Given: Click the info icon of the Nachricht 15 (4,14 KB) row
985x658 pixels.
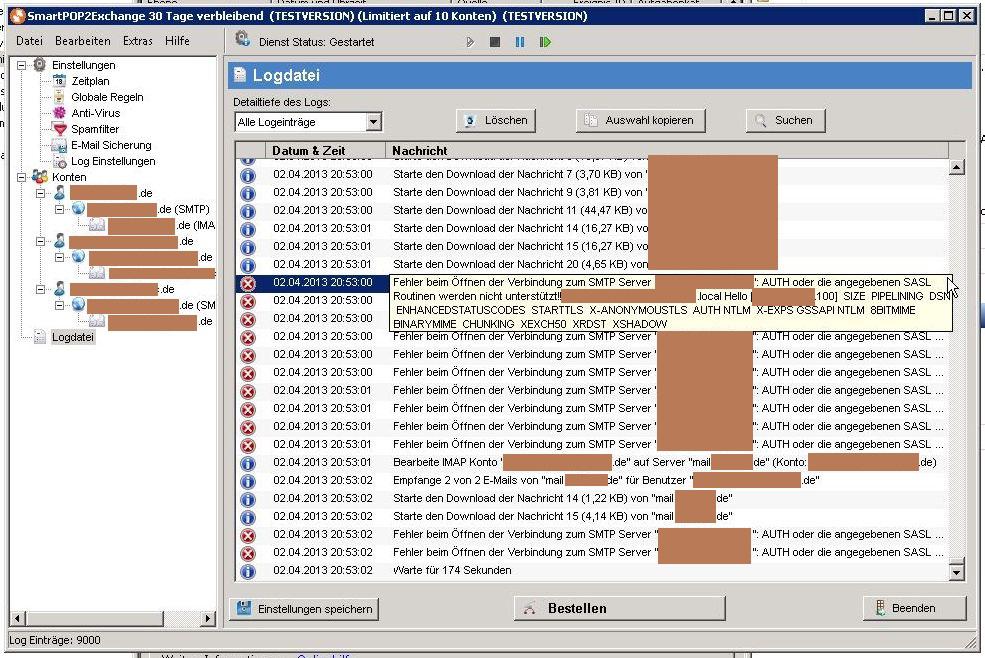Looking at the screenshot, I should pyautogui.click(x=248, y=517).
